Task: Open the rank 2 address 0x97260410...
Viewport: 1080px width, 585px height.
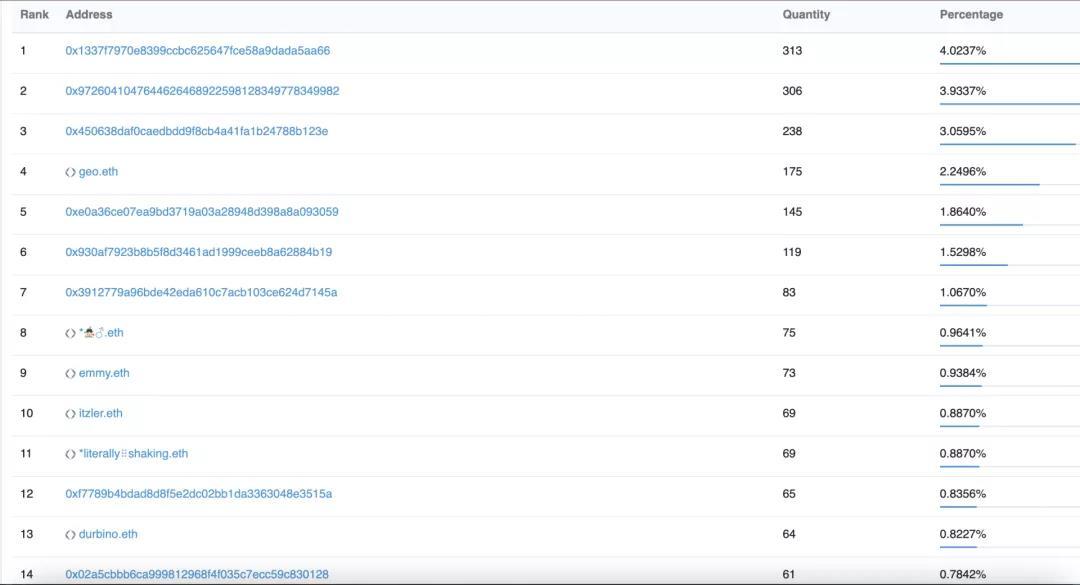Action: tap(202, 91)
